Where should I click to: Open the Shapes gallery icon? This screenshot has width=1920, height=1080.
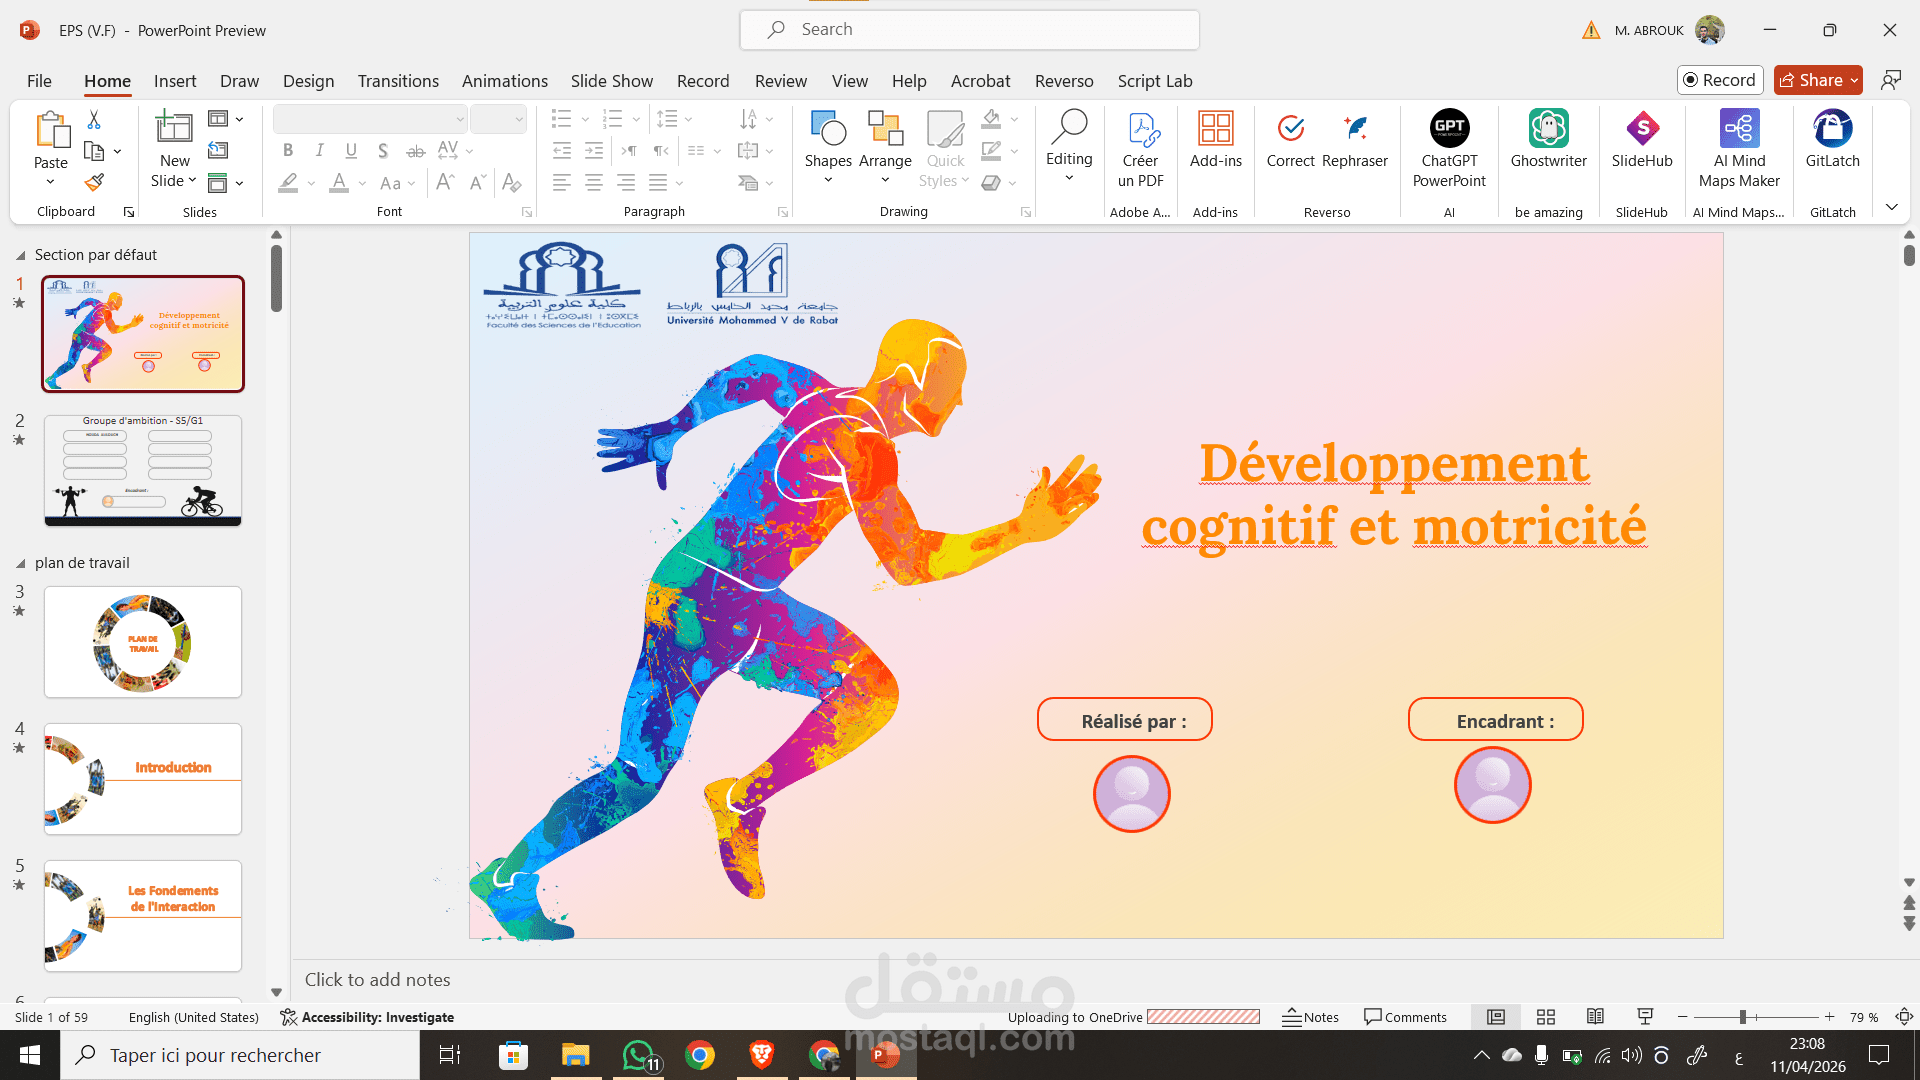coord(828,128)
